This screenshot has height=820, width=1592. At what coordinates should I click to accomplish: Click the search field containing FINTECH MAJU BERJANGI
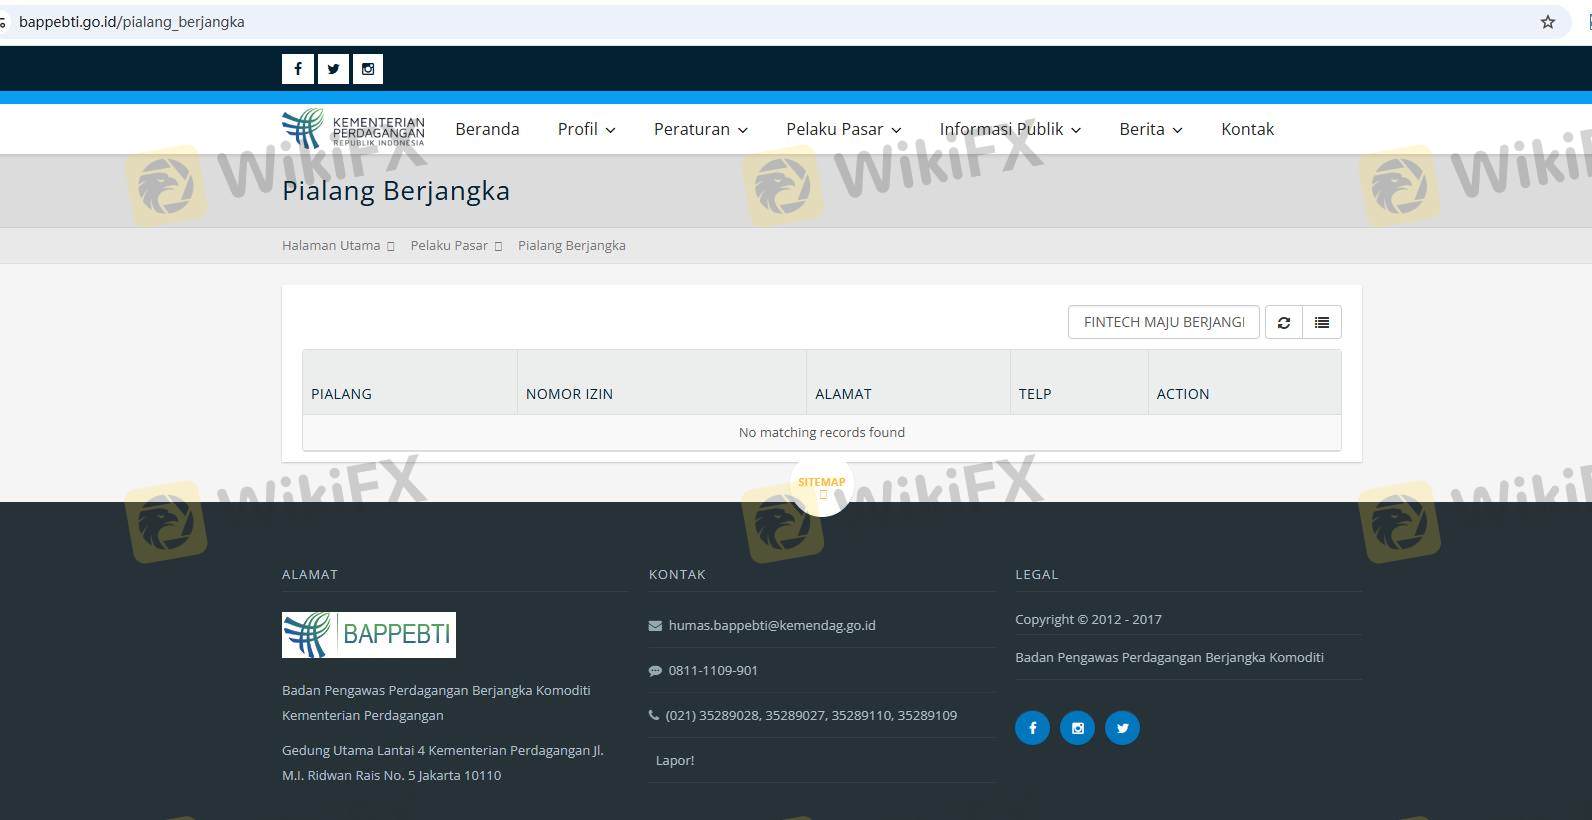tap(1163, 322)
